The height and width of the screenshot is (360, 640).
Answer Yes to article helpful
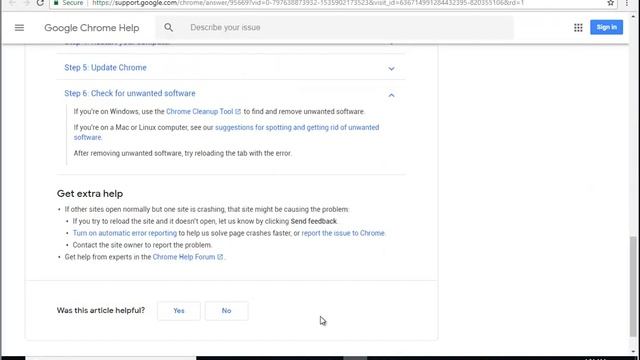point(179,311)
